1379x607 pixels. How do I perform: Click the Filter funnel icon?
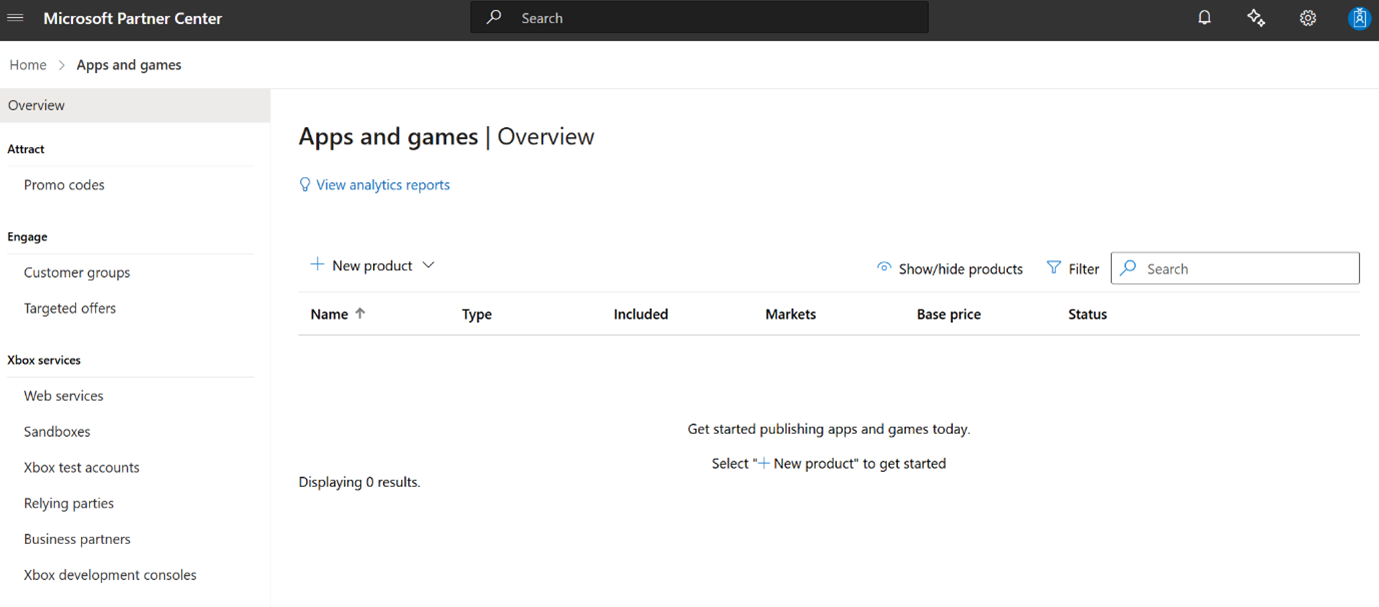(x=1054, y=267)
